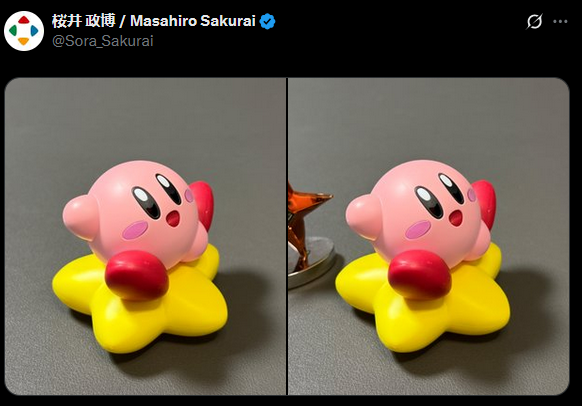Click Kirby's red front foot in right photo

click(x=420, y=274)
